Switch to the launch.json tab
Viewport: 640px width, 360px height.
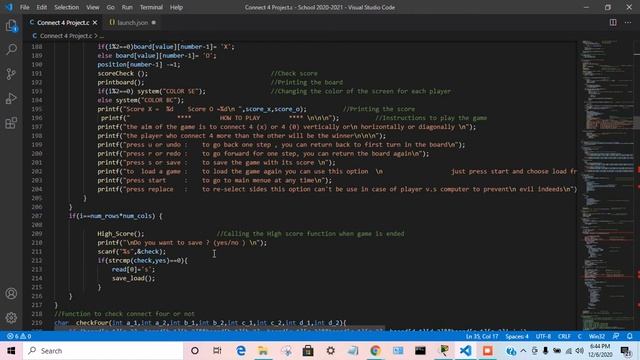click(132, 23)
